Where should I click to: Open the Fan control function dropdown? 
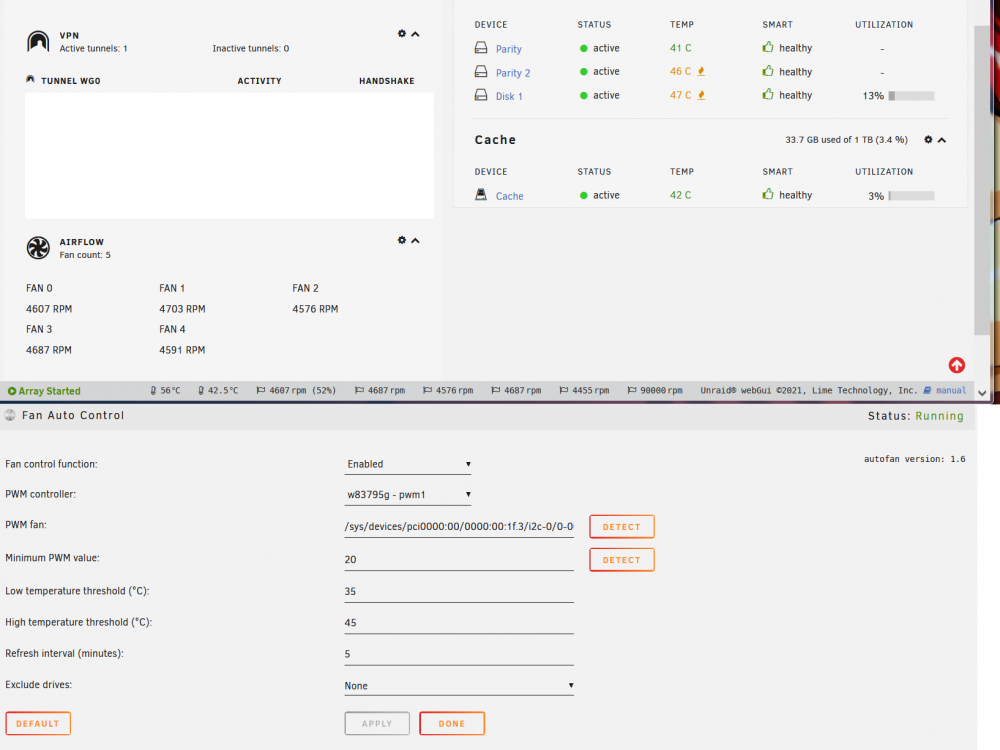point(408,464)
